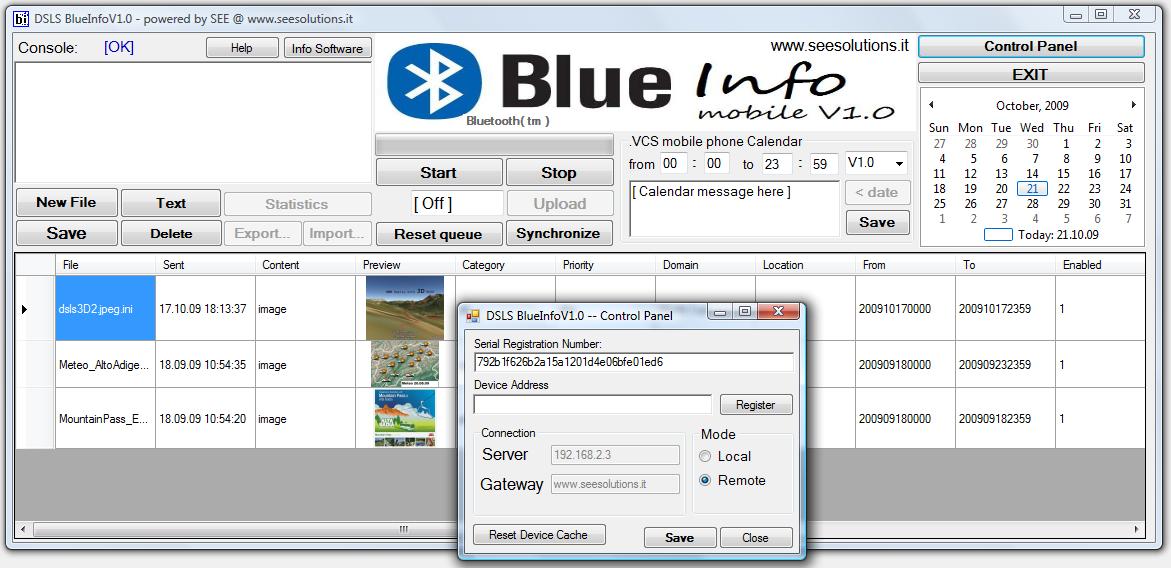Click the Content column header

pos(305,265)
